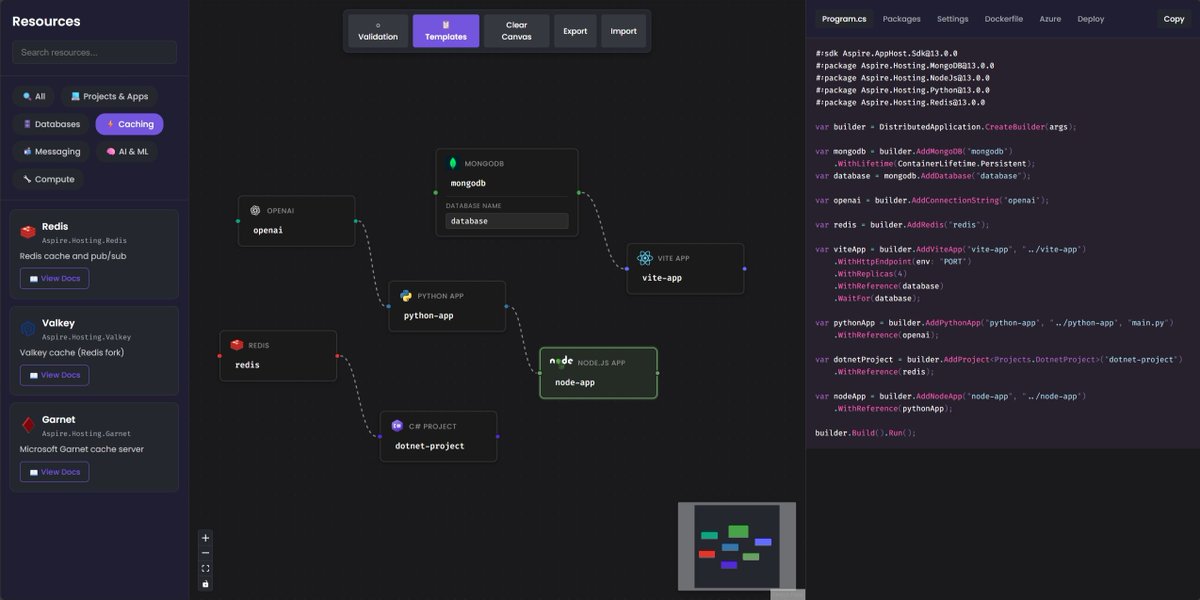Open the Dockerfile tab
Screen dimensions: 1200x600
tap(1004, 19)
